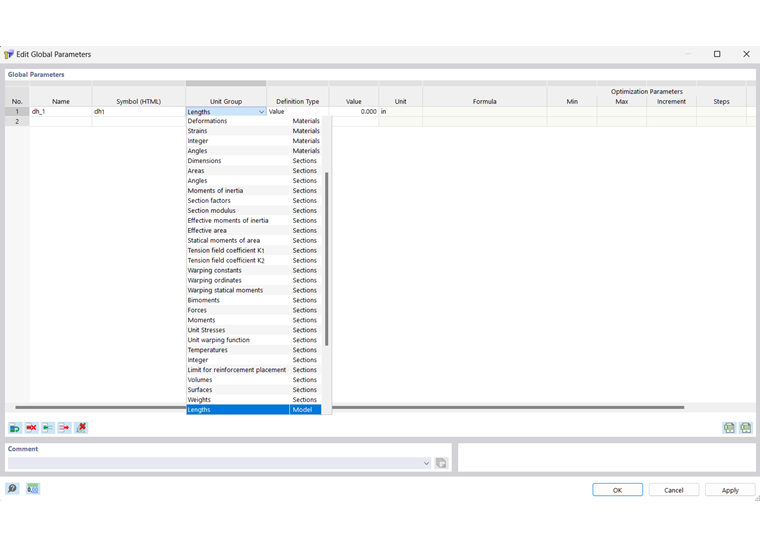Viewport: 760px width, 548px height.
Task: Click the Value definition type cell
Action: 298,111
